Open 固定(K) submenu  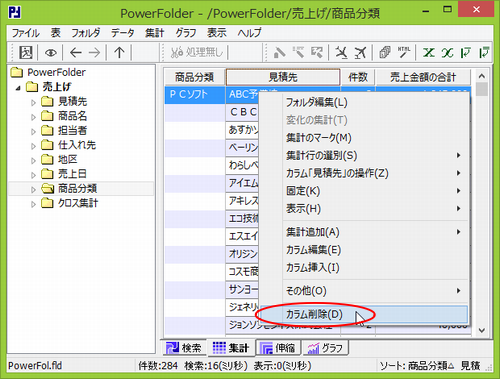[364, 191]
